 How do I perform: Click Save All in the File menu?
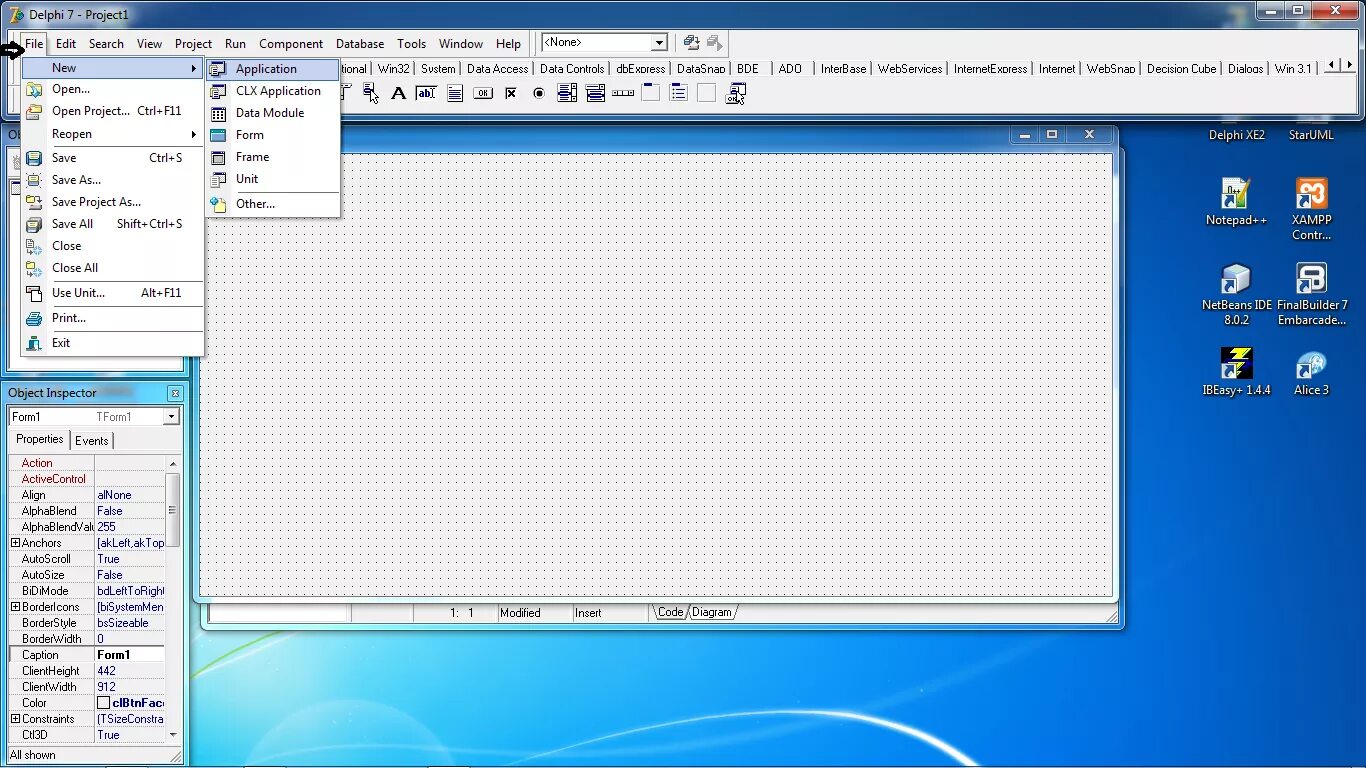pos(113,224)
